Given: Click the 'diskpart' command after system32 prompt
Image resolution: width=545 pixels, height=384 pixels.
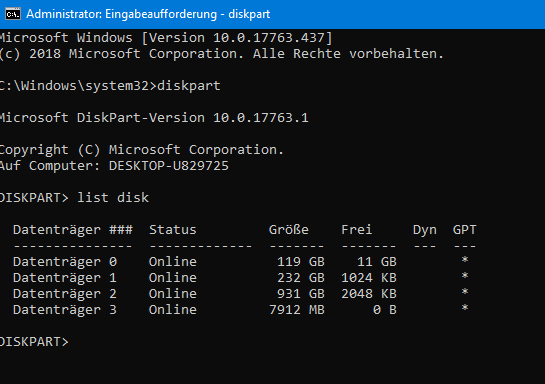Looking at the screenshot, I should (x=189, y=86).
